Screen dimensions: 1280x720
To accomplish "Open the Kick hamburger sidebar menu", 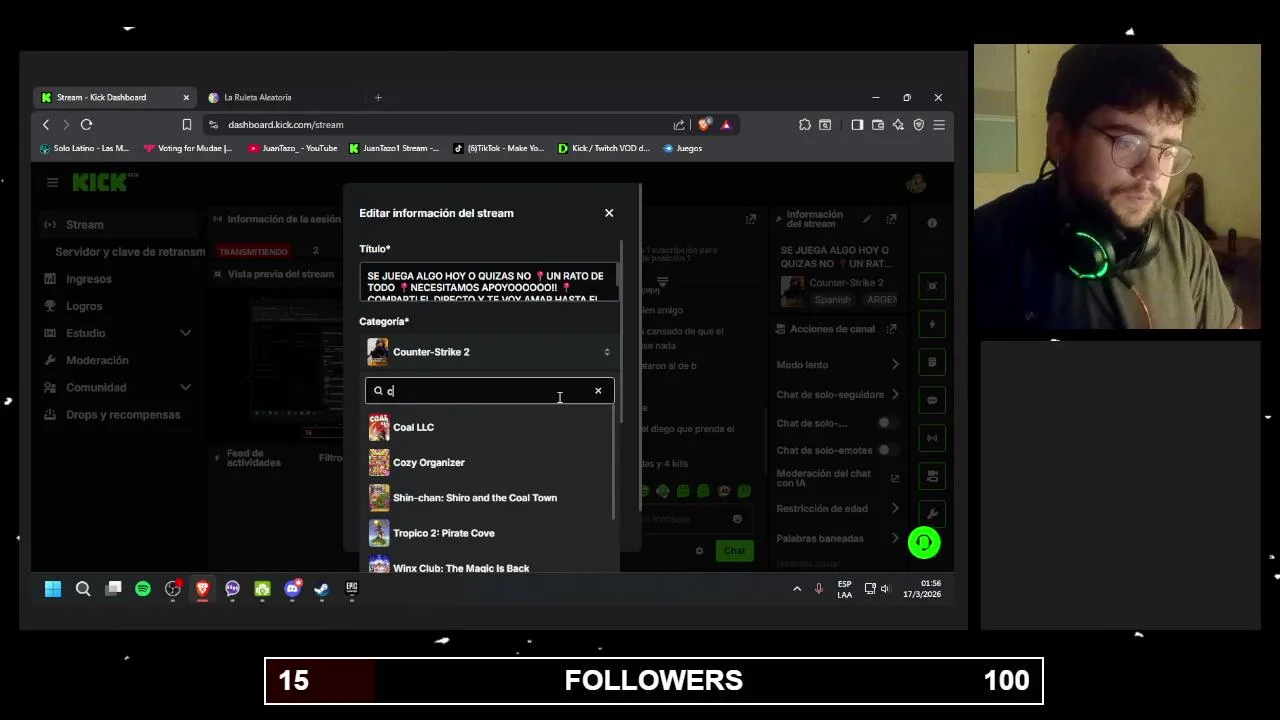I will point(52,182).
